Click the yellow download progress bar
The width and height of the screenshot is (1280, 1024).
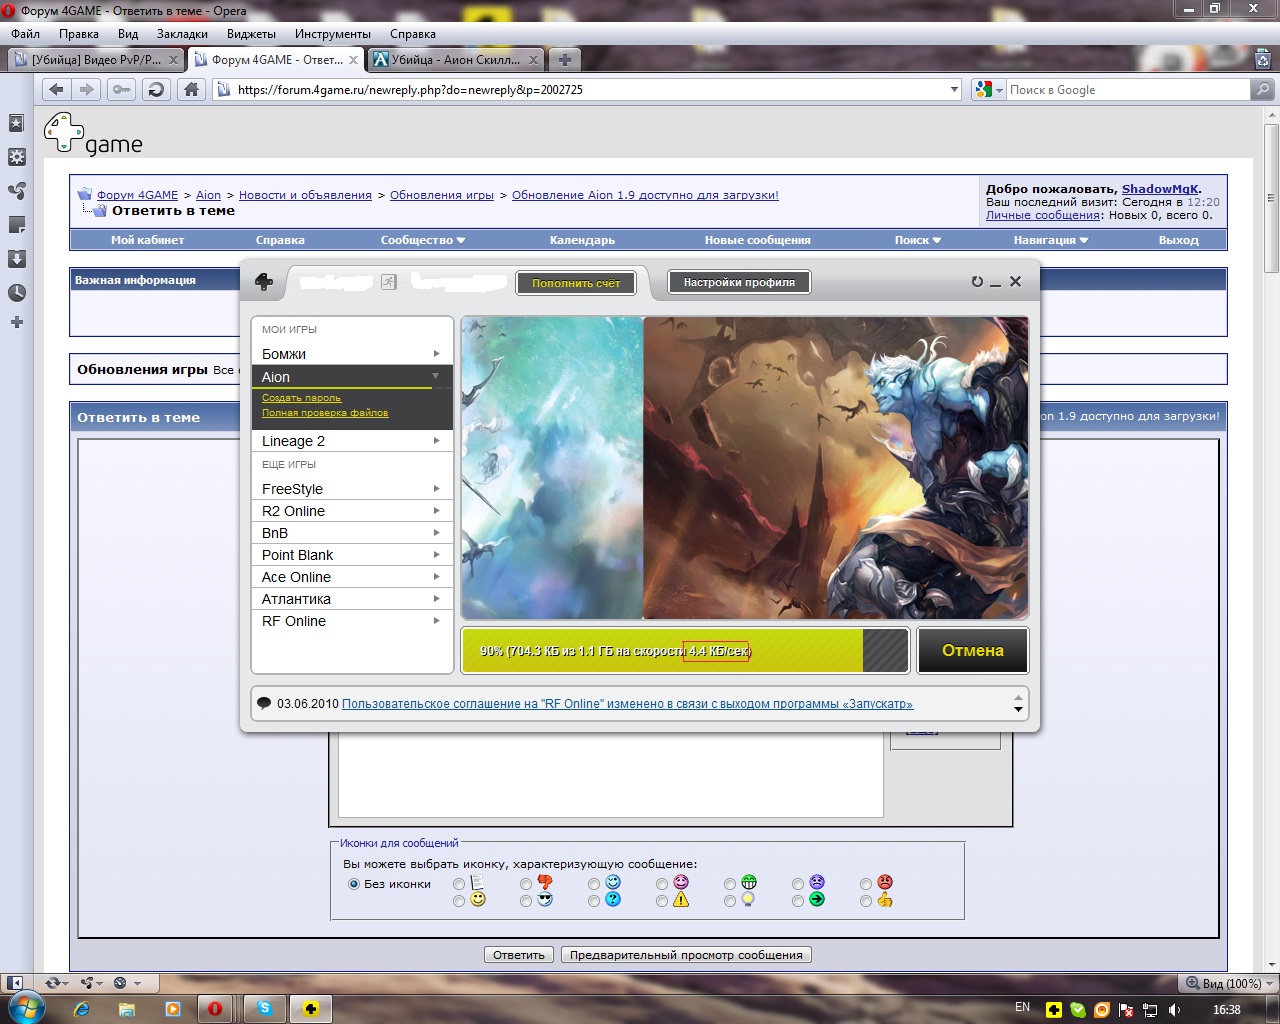coord(662,651)
